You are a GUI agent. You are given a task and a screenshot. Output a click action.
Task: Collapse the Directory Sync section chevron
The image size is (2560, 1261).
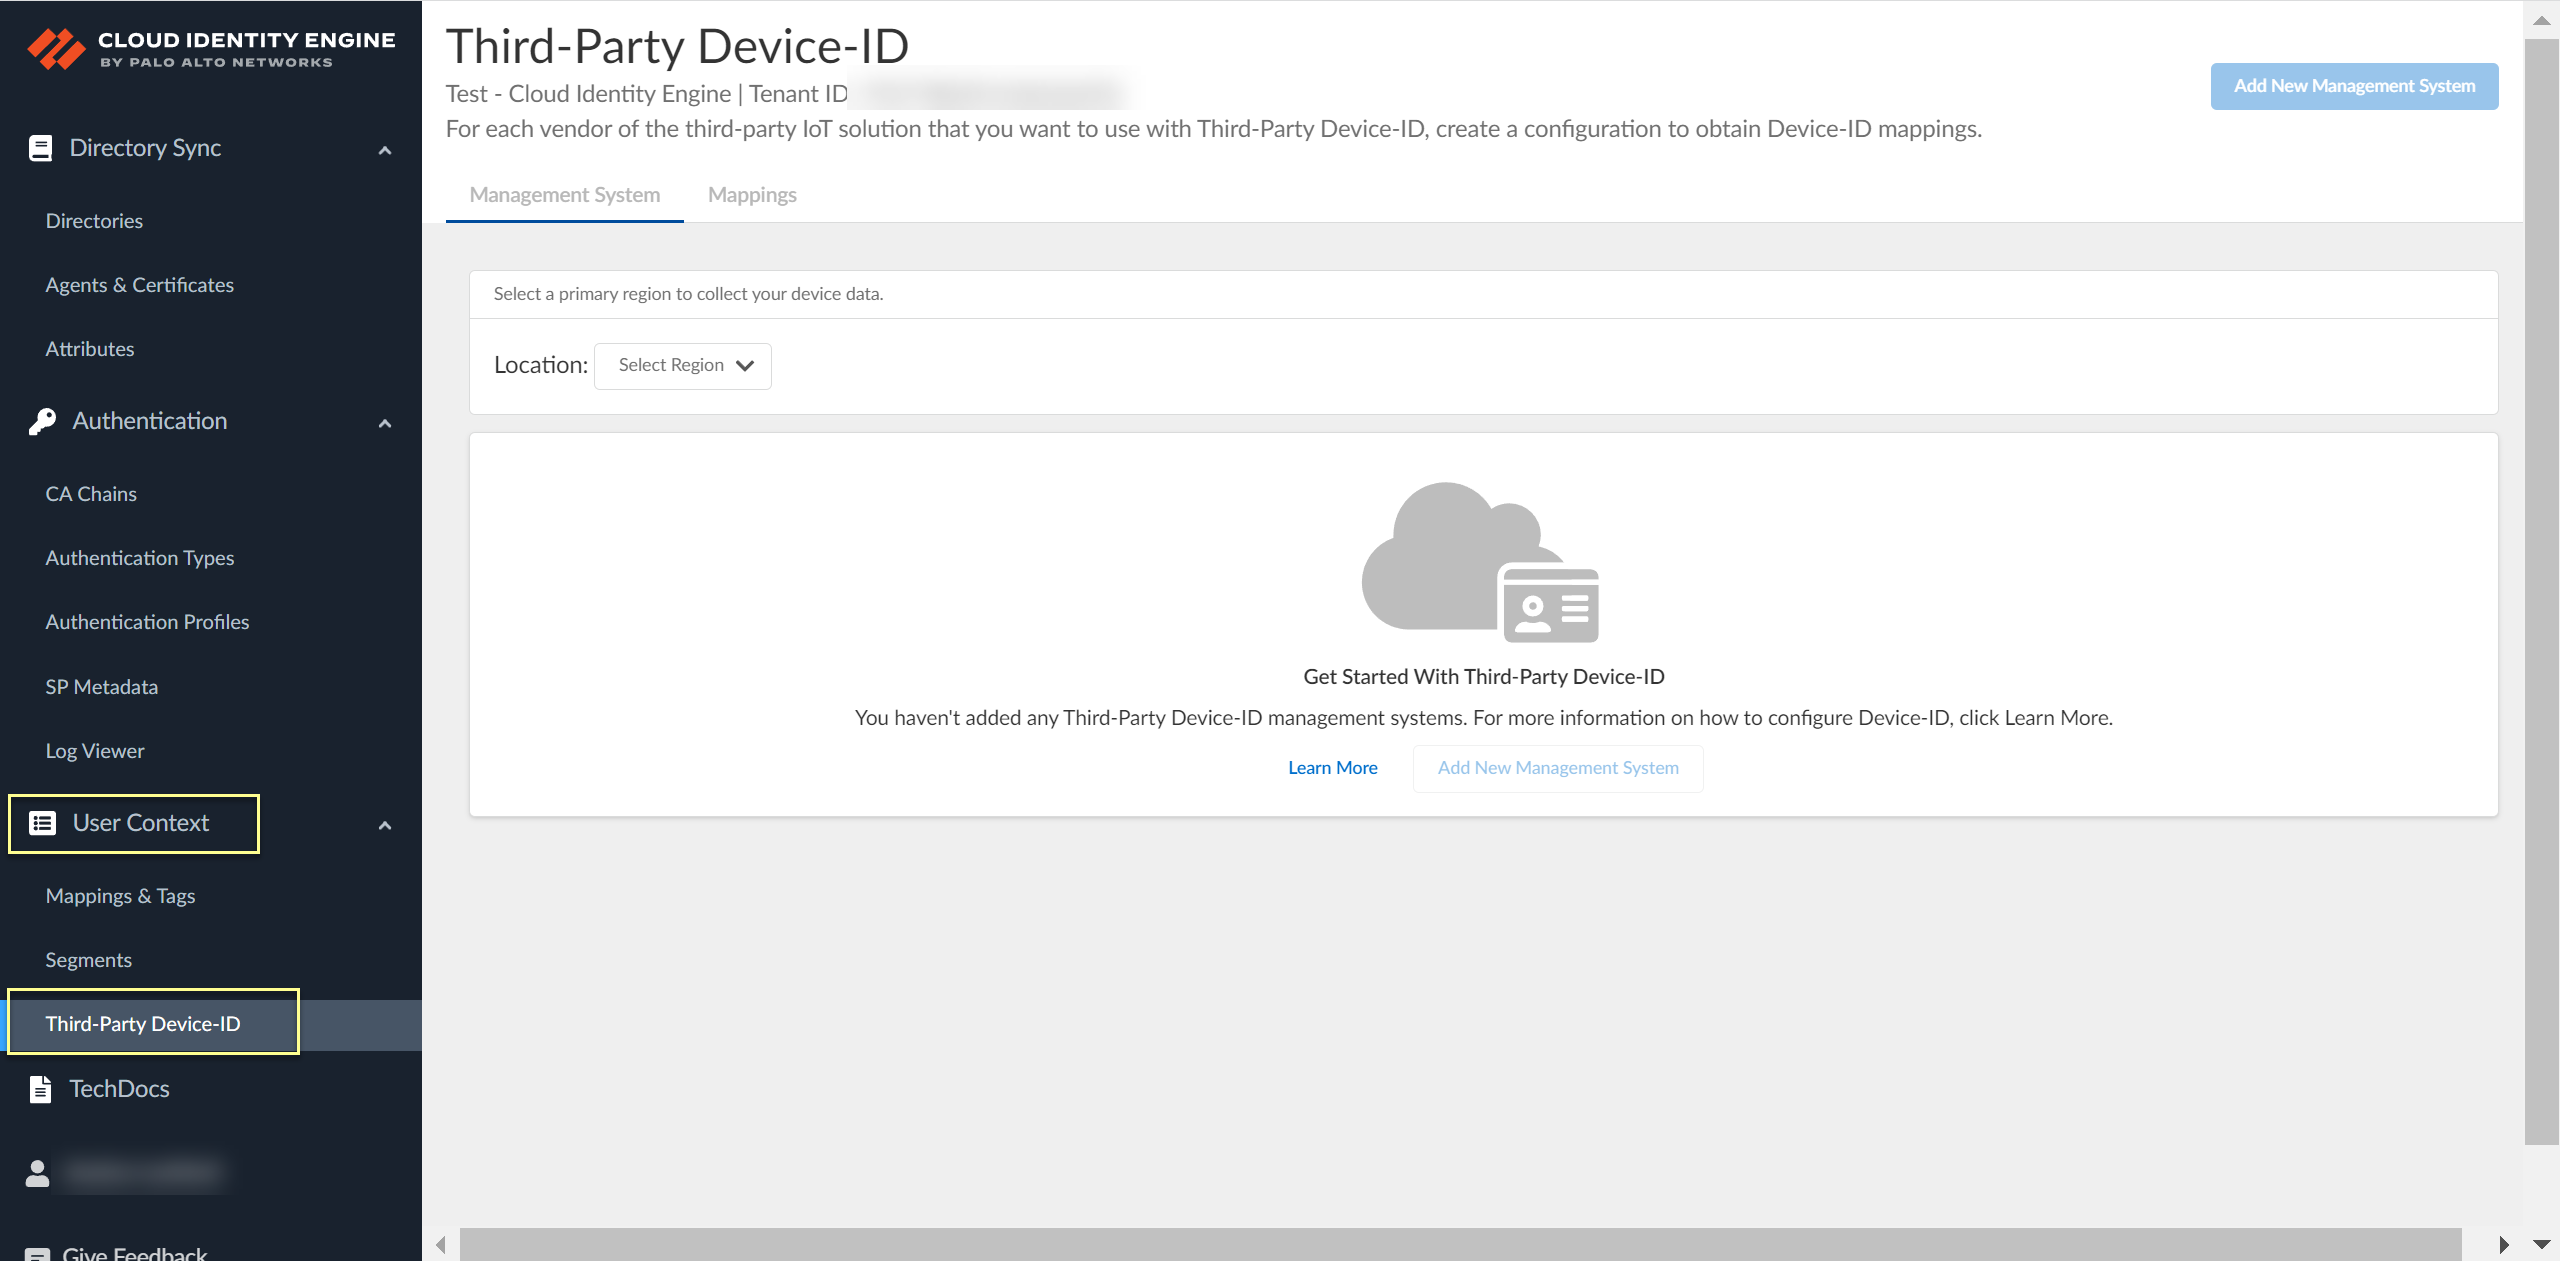coord(385,150)
